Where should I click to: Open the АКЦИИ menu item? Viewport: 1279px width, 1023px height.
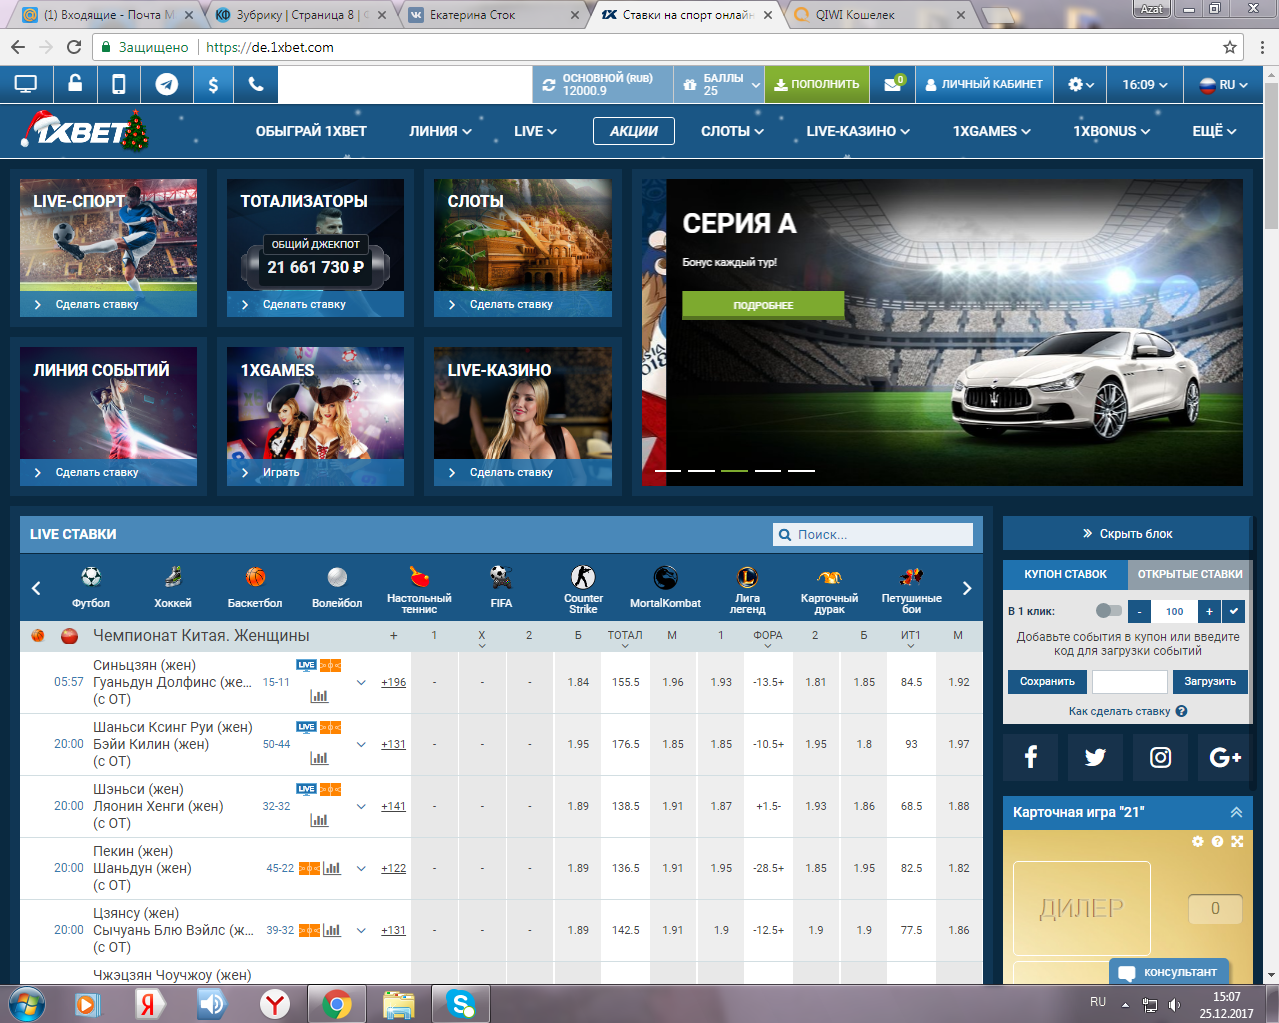(634, 131)
